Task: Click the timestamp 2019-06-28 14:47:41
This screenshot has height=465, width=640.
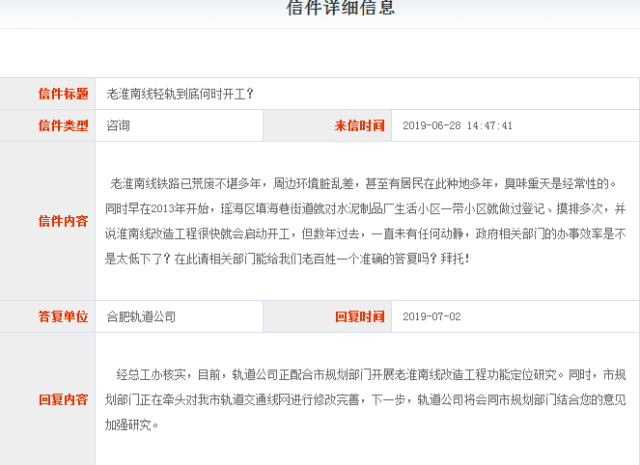Action: point(457,126)
